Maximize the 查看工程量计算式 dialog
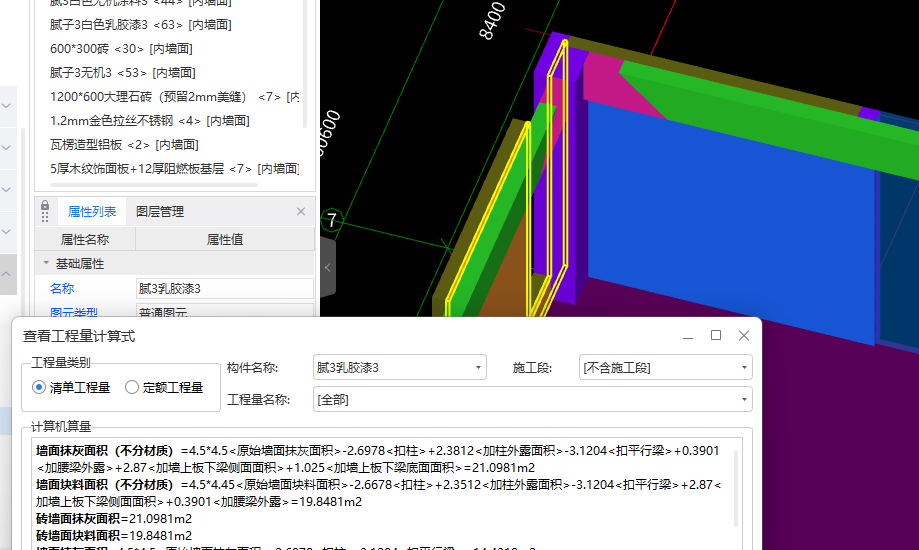 coord(716,335)
